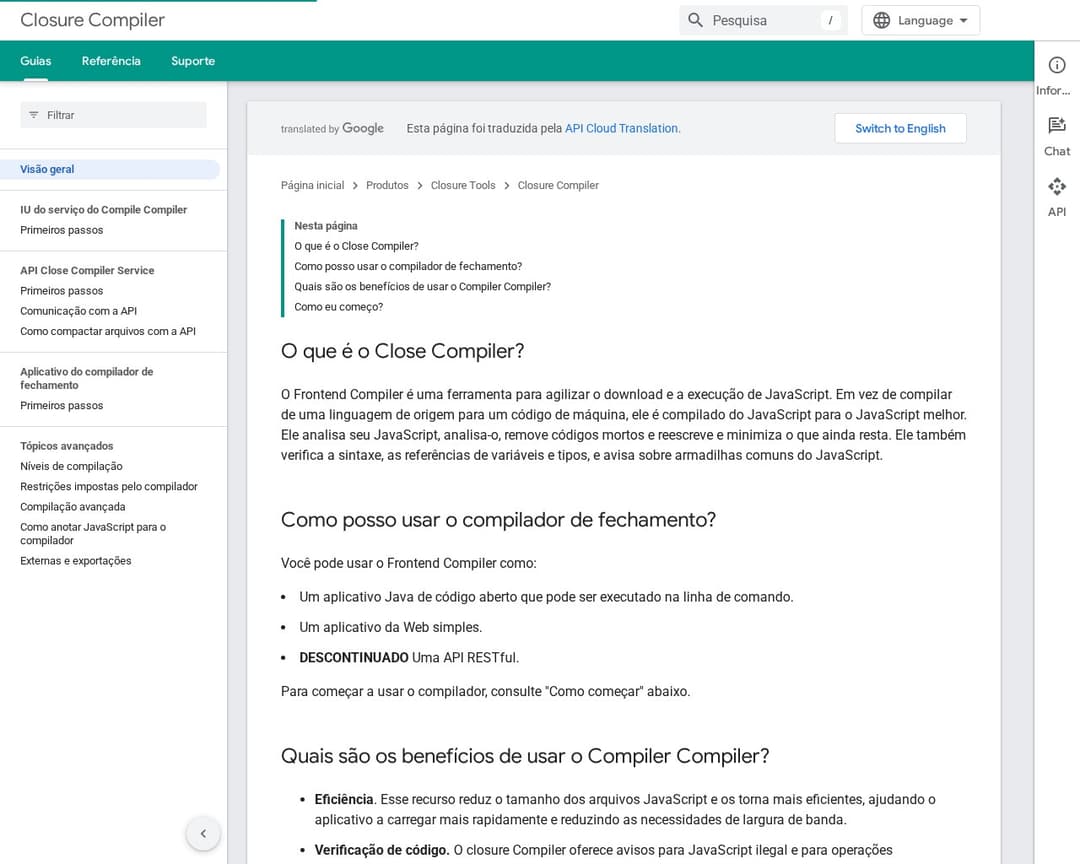Jump to Como eu começo? section
This screenshot has width=1080, height=864.
point(338,307)
